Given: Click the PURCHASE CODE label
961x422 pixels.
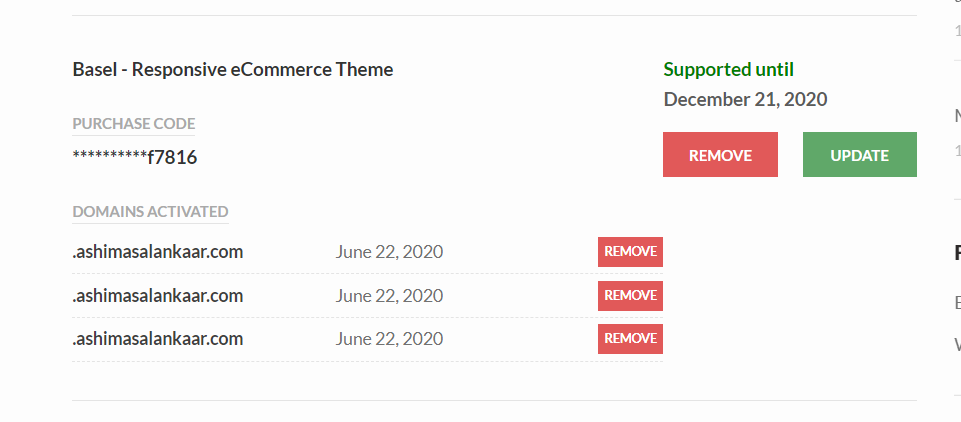Looking at the screenshot, I should 134,124.
